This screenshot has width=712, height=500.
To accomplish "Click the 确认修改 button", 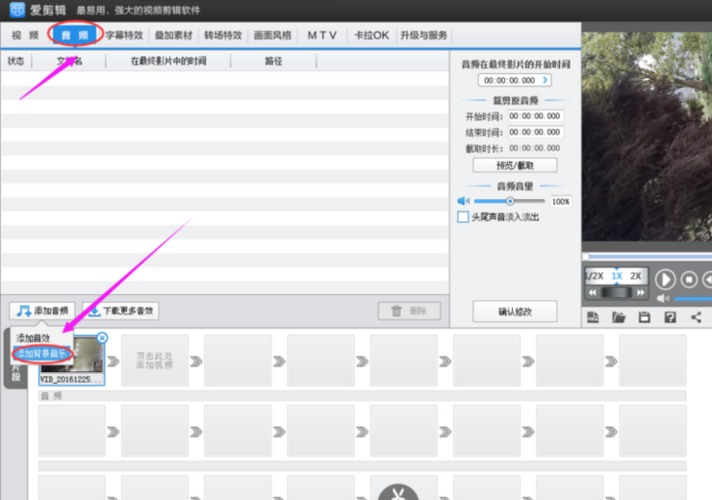I will [x=515, y=312].
